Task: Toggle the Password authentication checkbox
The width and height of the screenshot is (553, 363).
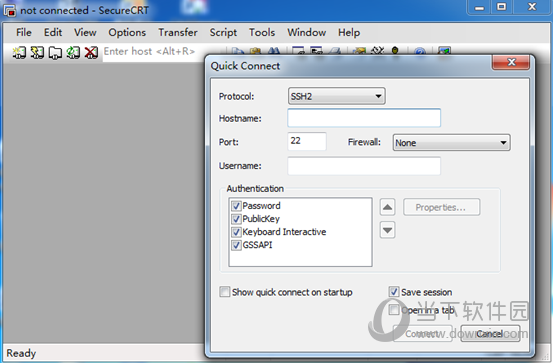Action: (236, 206)
